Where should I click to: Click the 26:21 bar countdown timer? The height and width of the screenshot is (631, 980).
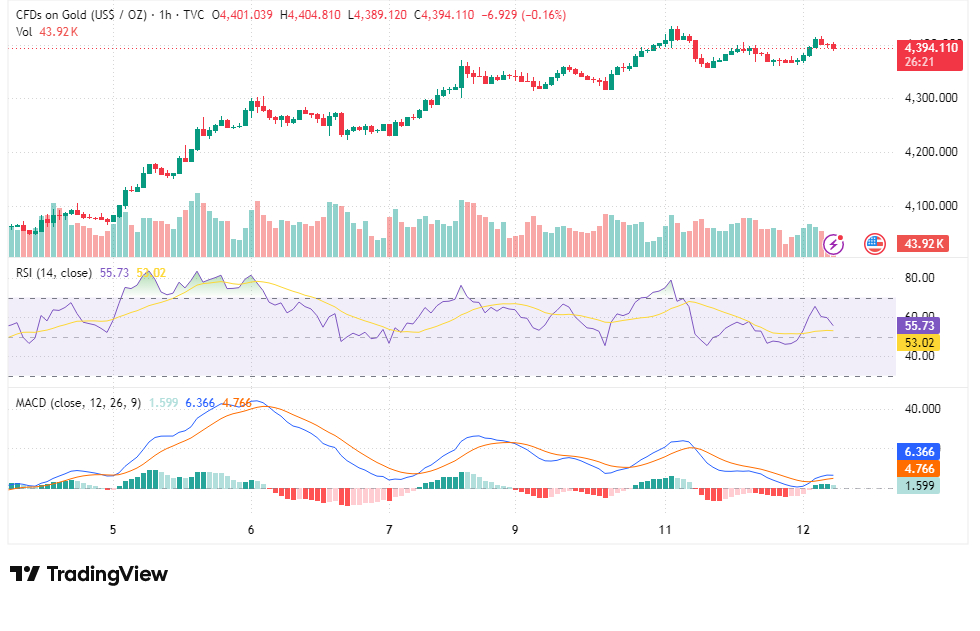point(919,62)
